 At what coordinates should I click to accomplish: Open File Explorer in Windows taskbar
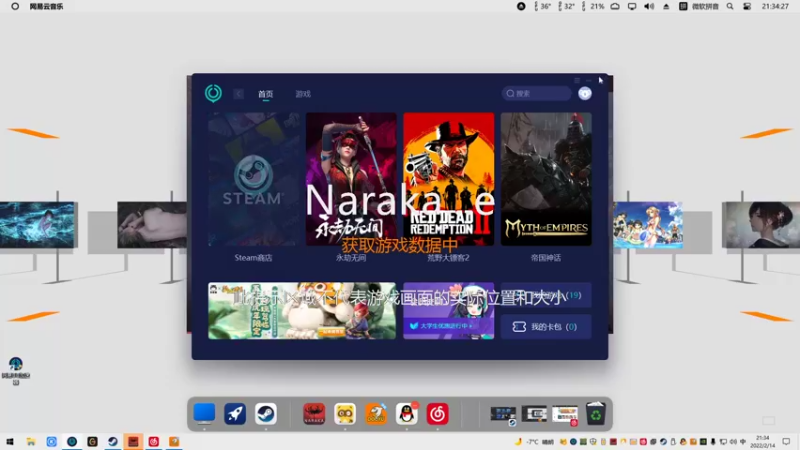pos(31,441)
